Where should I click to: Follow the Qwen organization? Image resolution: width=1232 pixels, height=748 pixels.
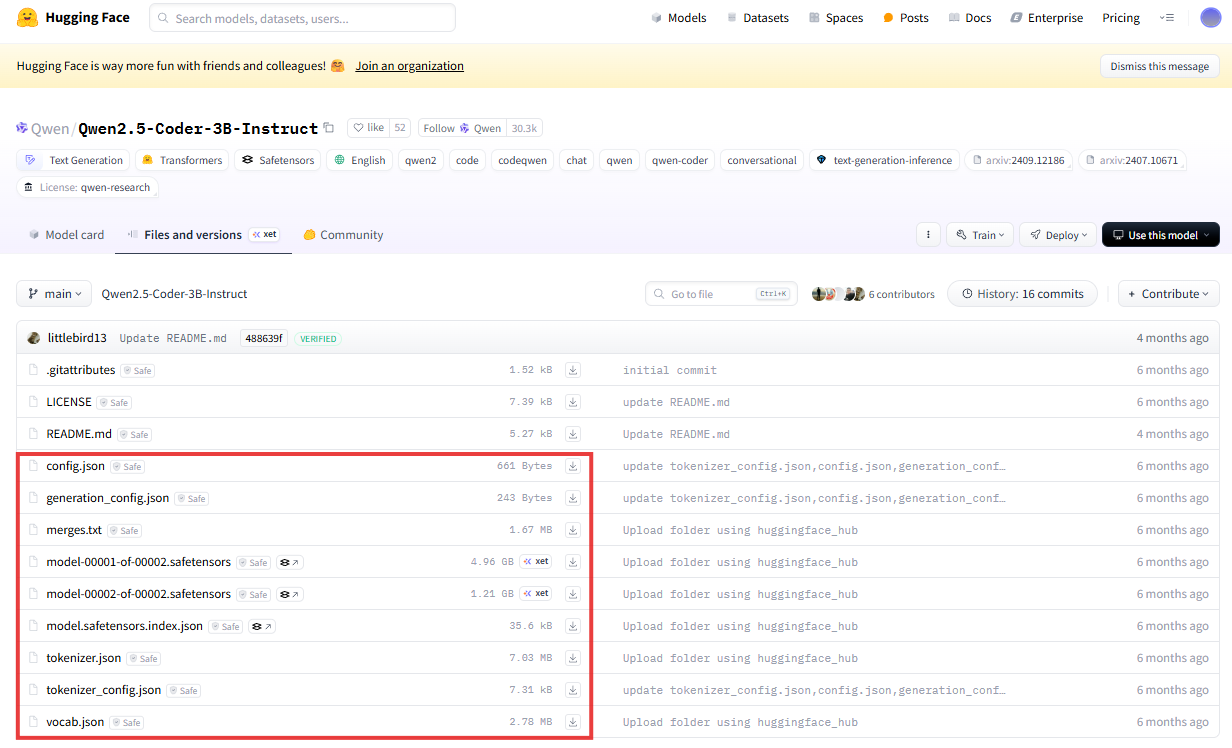[462, 128]
